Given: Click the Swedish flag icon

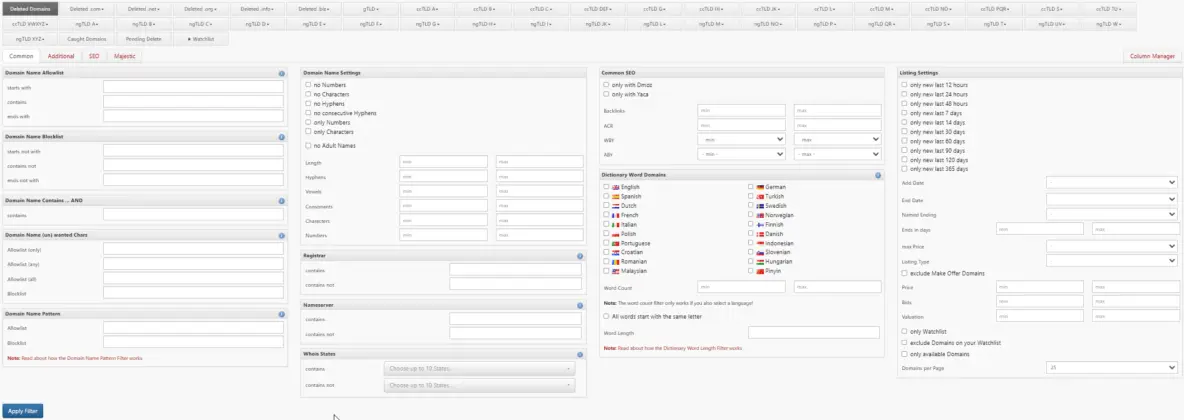Looking at the screenshot, I should pyautogui.click(x=760, y=205).
